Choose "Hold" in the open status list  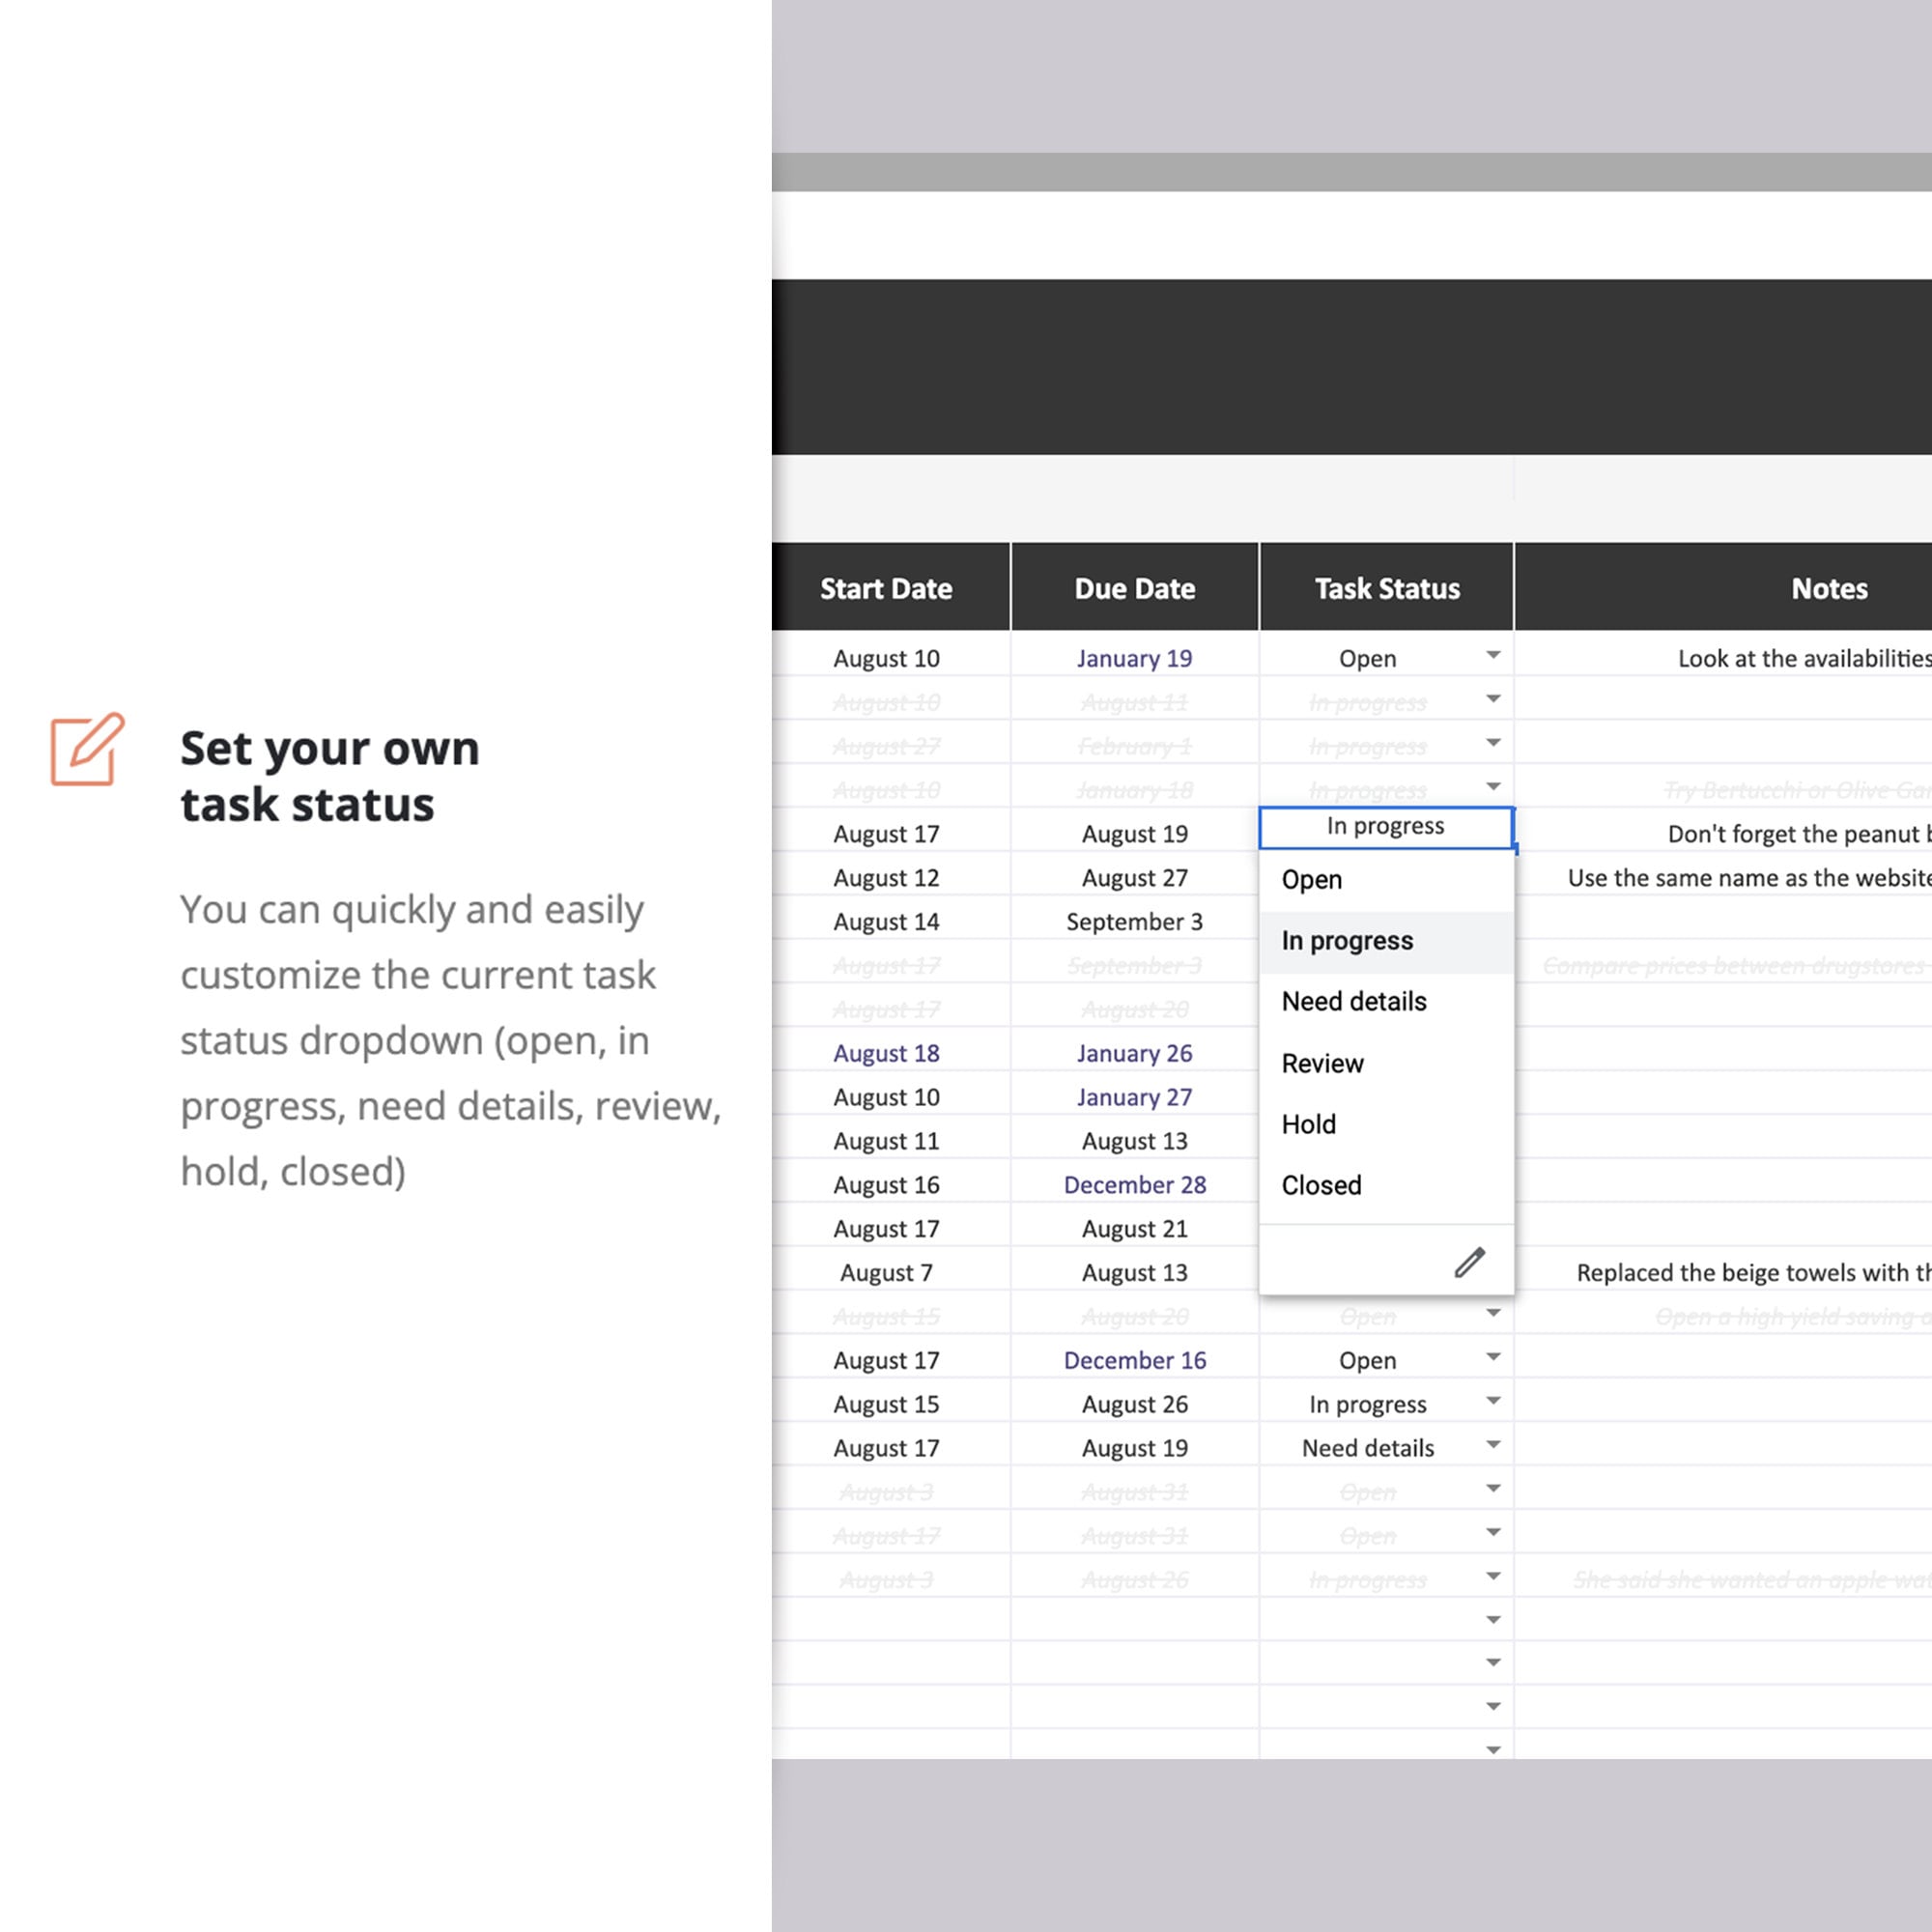click(1308, 1124)
